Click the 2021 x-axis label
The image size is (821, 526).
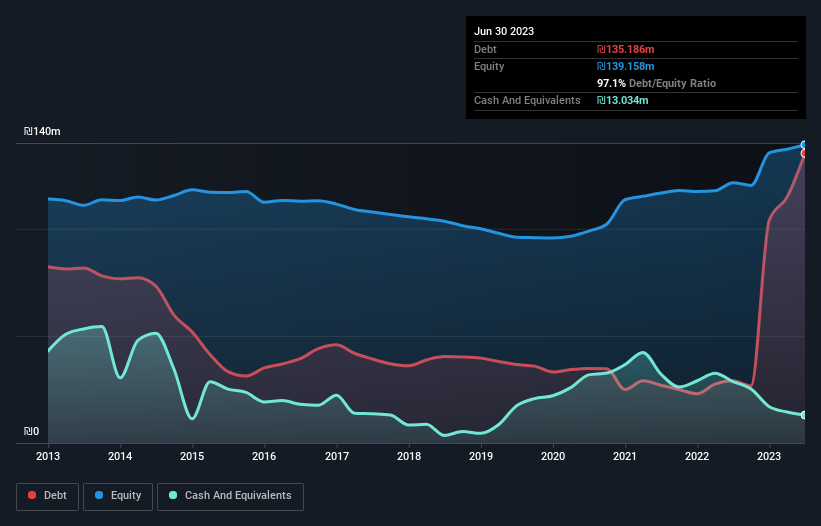625,456
